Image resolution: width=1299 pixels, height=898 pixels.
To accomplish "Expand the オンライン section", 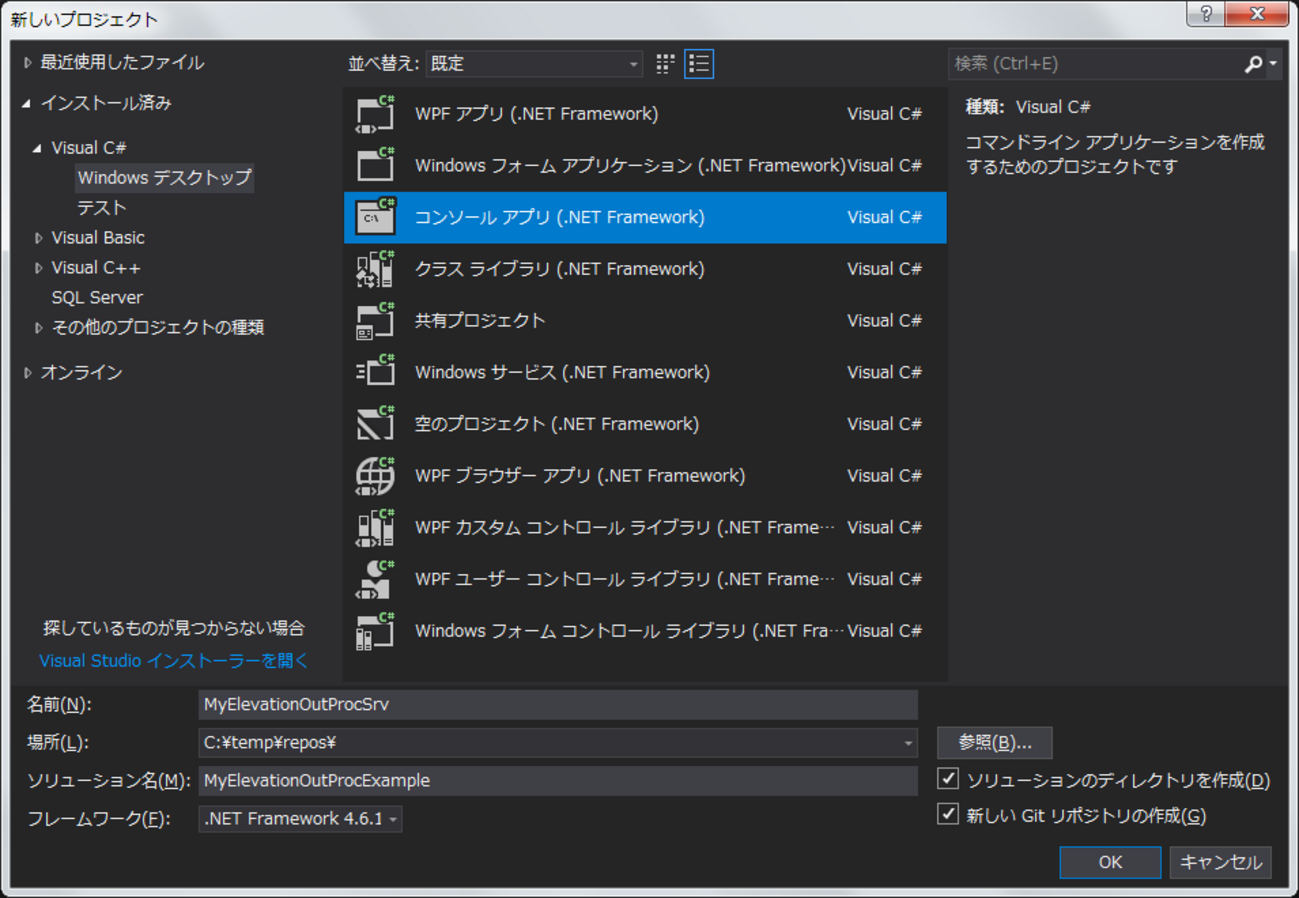I will [x=28, y=373].
